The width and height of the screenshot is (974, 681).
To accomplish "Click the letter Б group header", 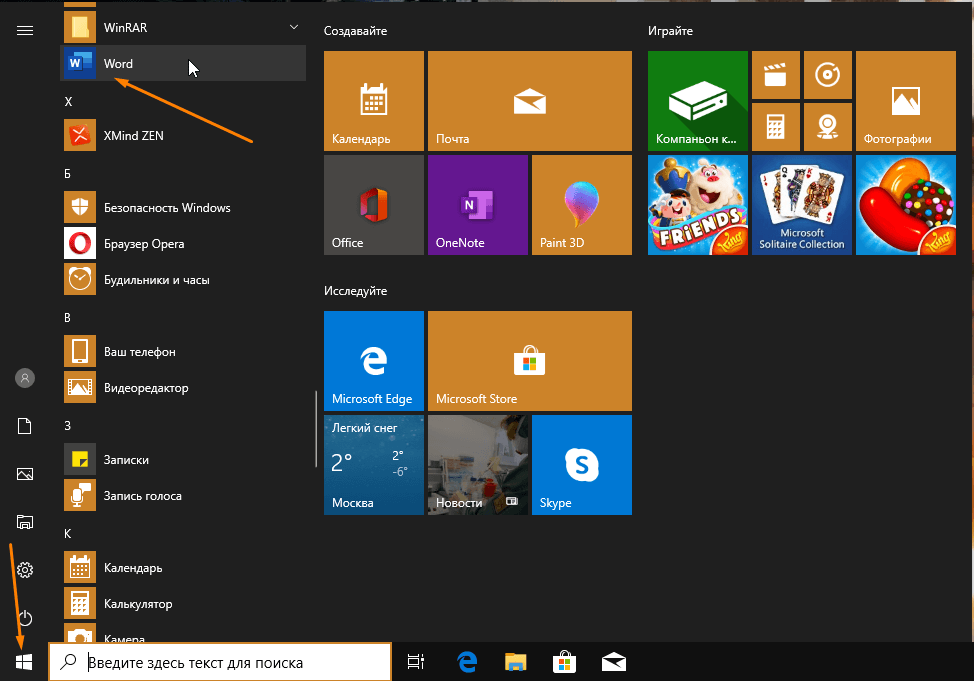I will tap(68, 174).
